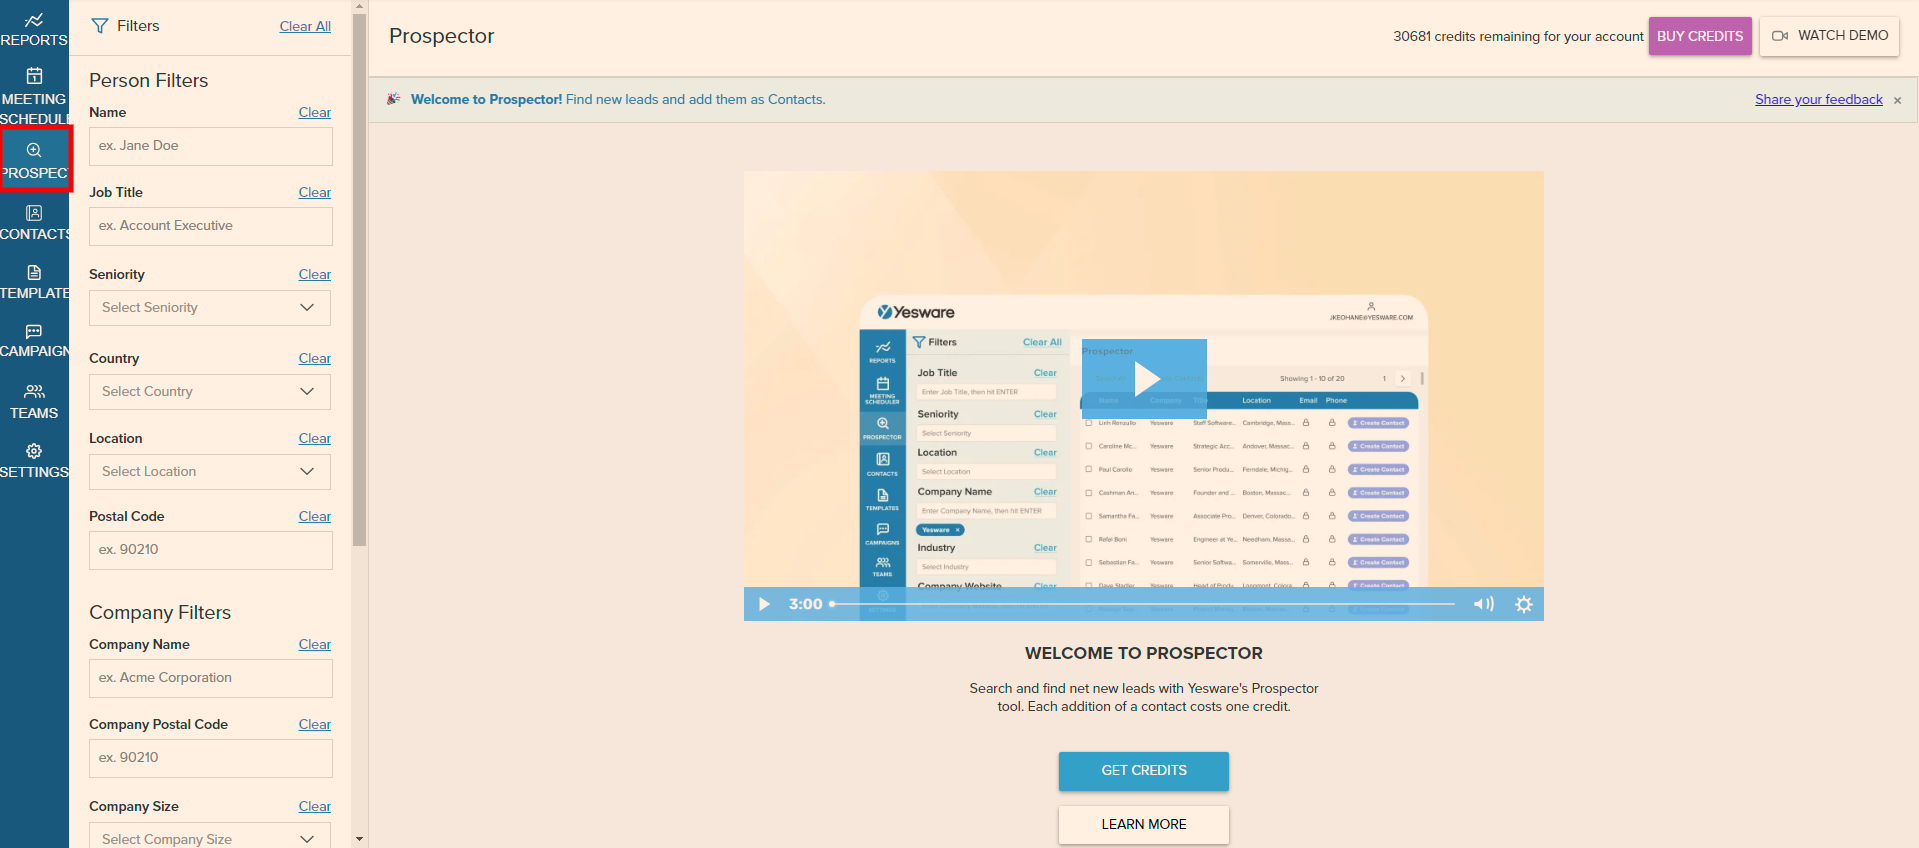This screenshot has width=1919, height=848.
Task: Click the WATCH DEMO button
Action: [x=1829, y=36]
